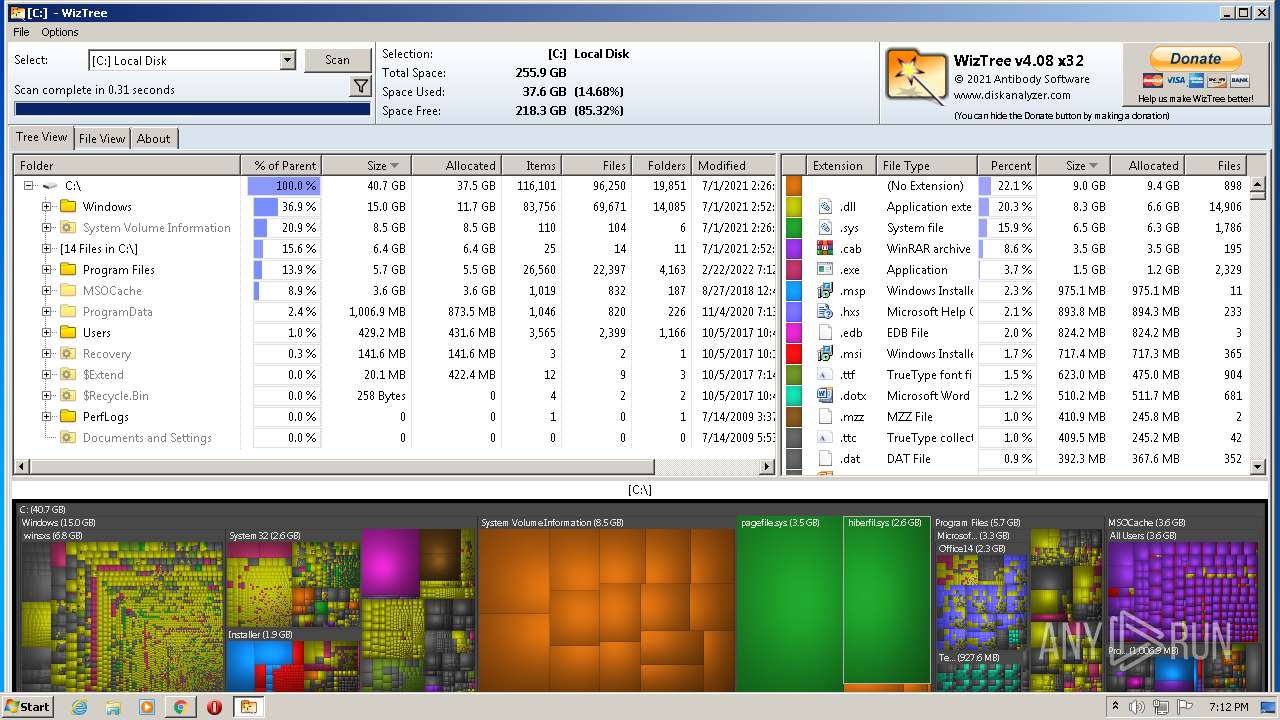Click the PerfLogs folder icon

click(68, 417)
